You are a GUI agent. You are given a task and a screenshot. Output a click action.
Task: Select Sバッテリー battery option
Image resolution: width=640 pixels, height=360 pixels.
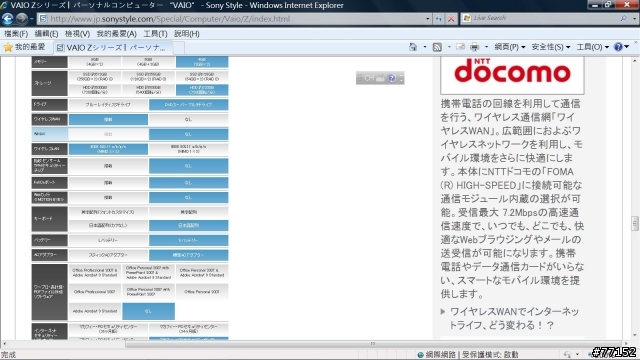tap(188, 240)
